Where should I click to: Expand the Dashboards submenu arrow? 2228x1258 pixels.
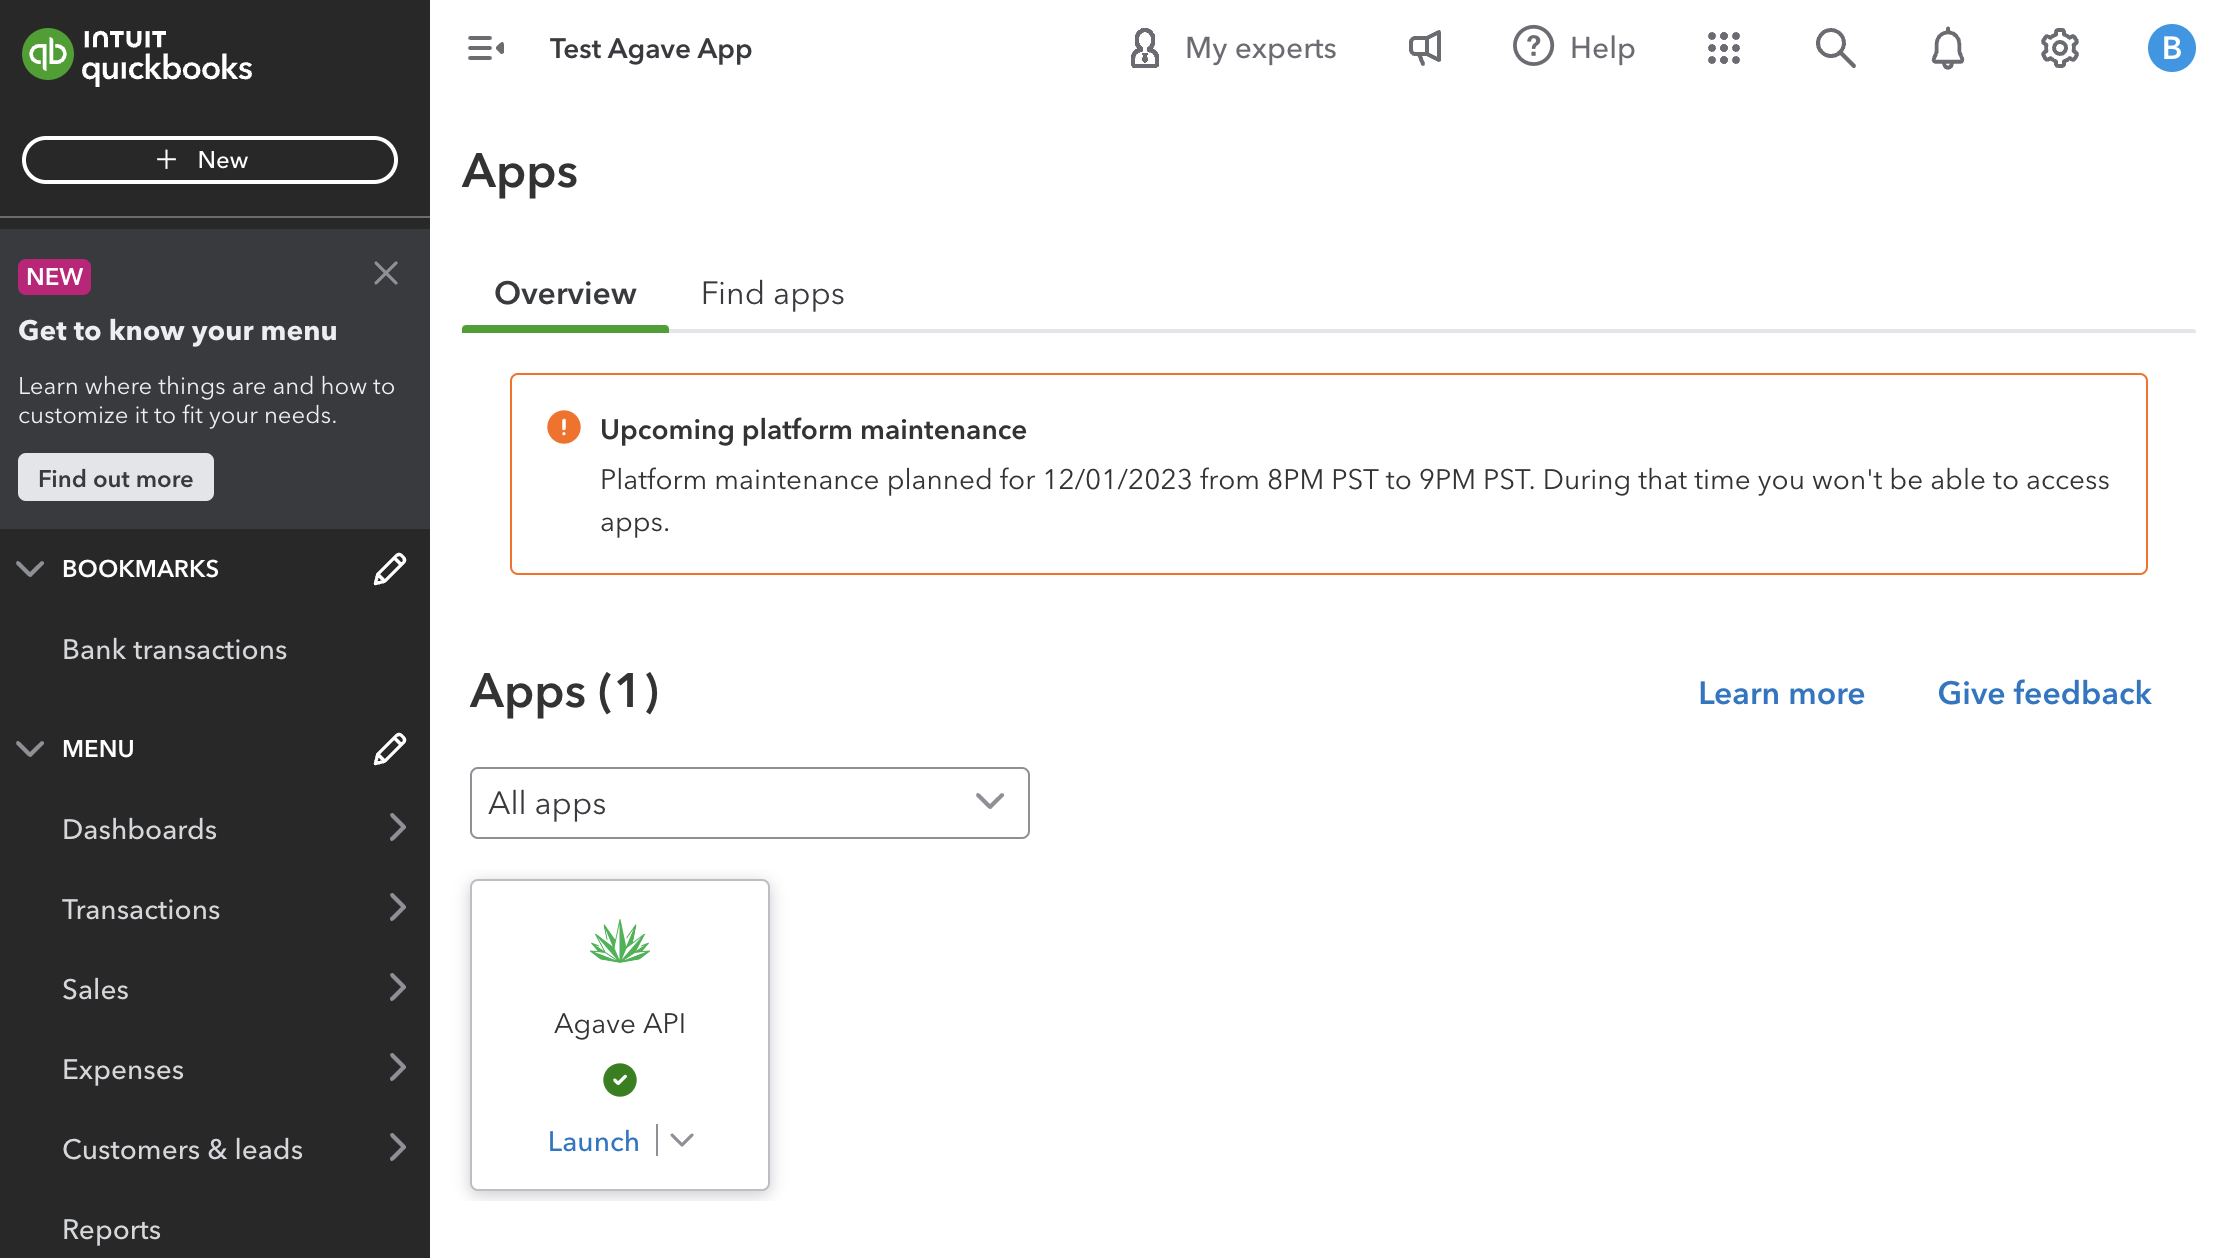click(397, 828)
